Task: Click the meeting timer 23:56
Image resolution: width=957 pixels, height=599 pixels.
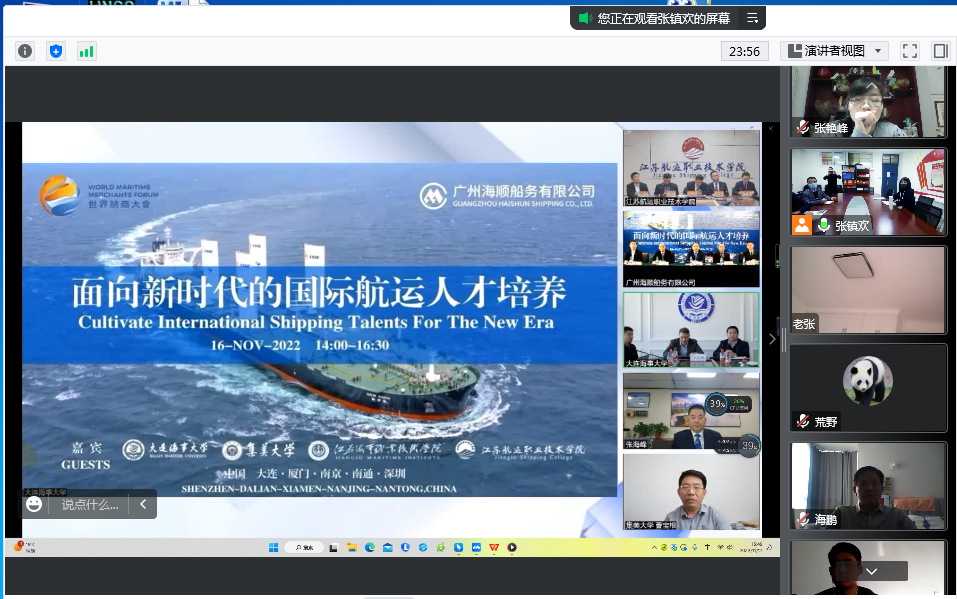Action: click(744, 51)
